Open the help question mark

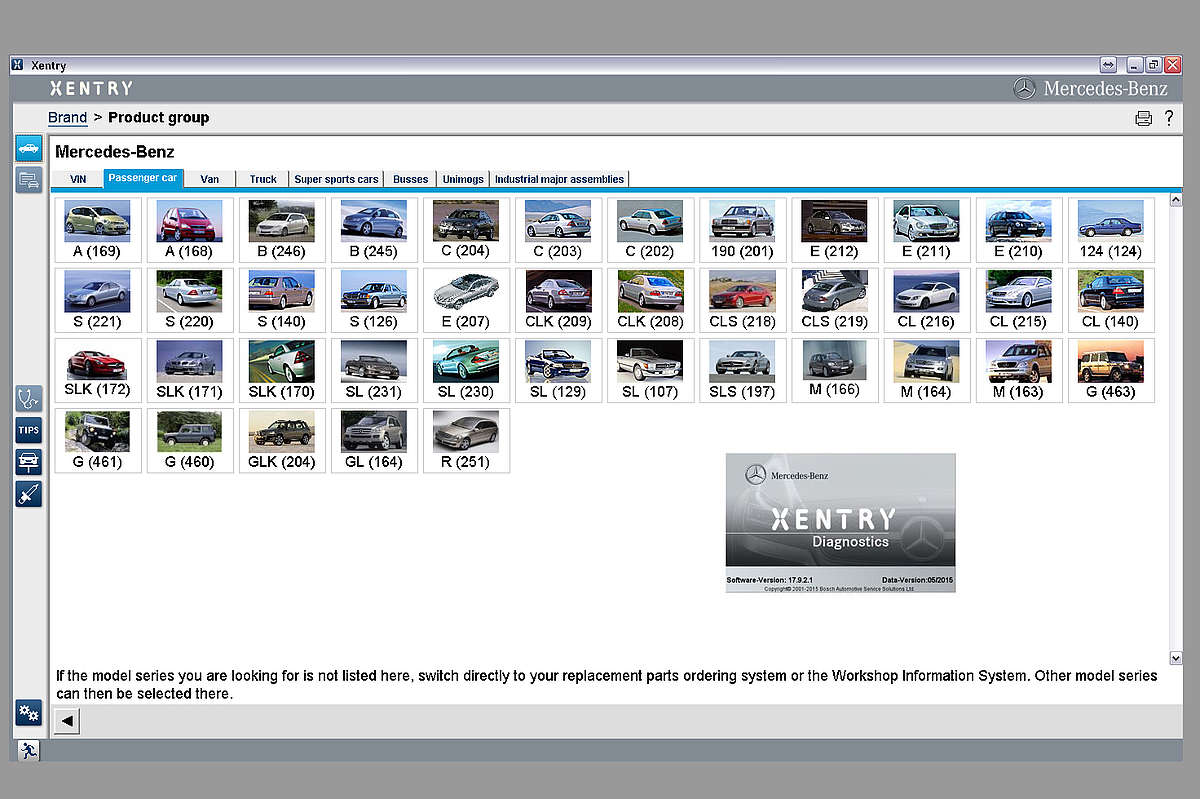(x=1169, y=118)
